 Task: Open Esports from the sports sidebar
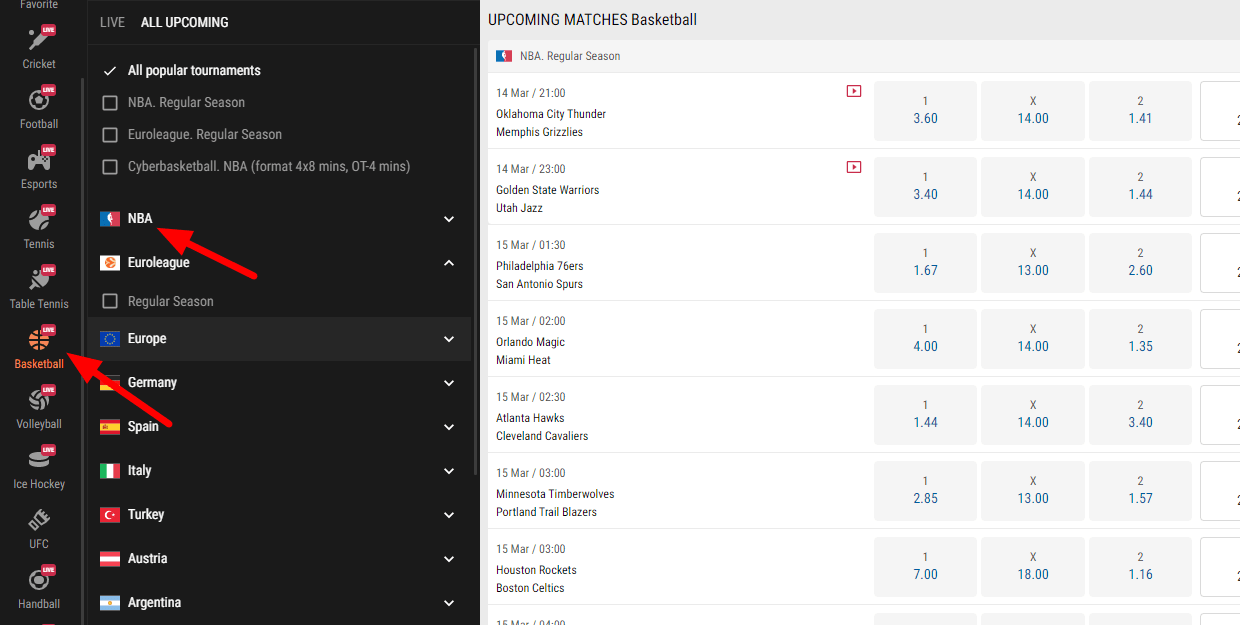click(x=39, y=162)
